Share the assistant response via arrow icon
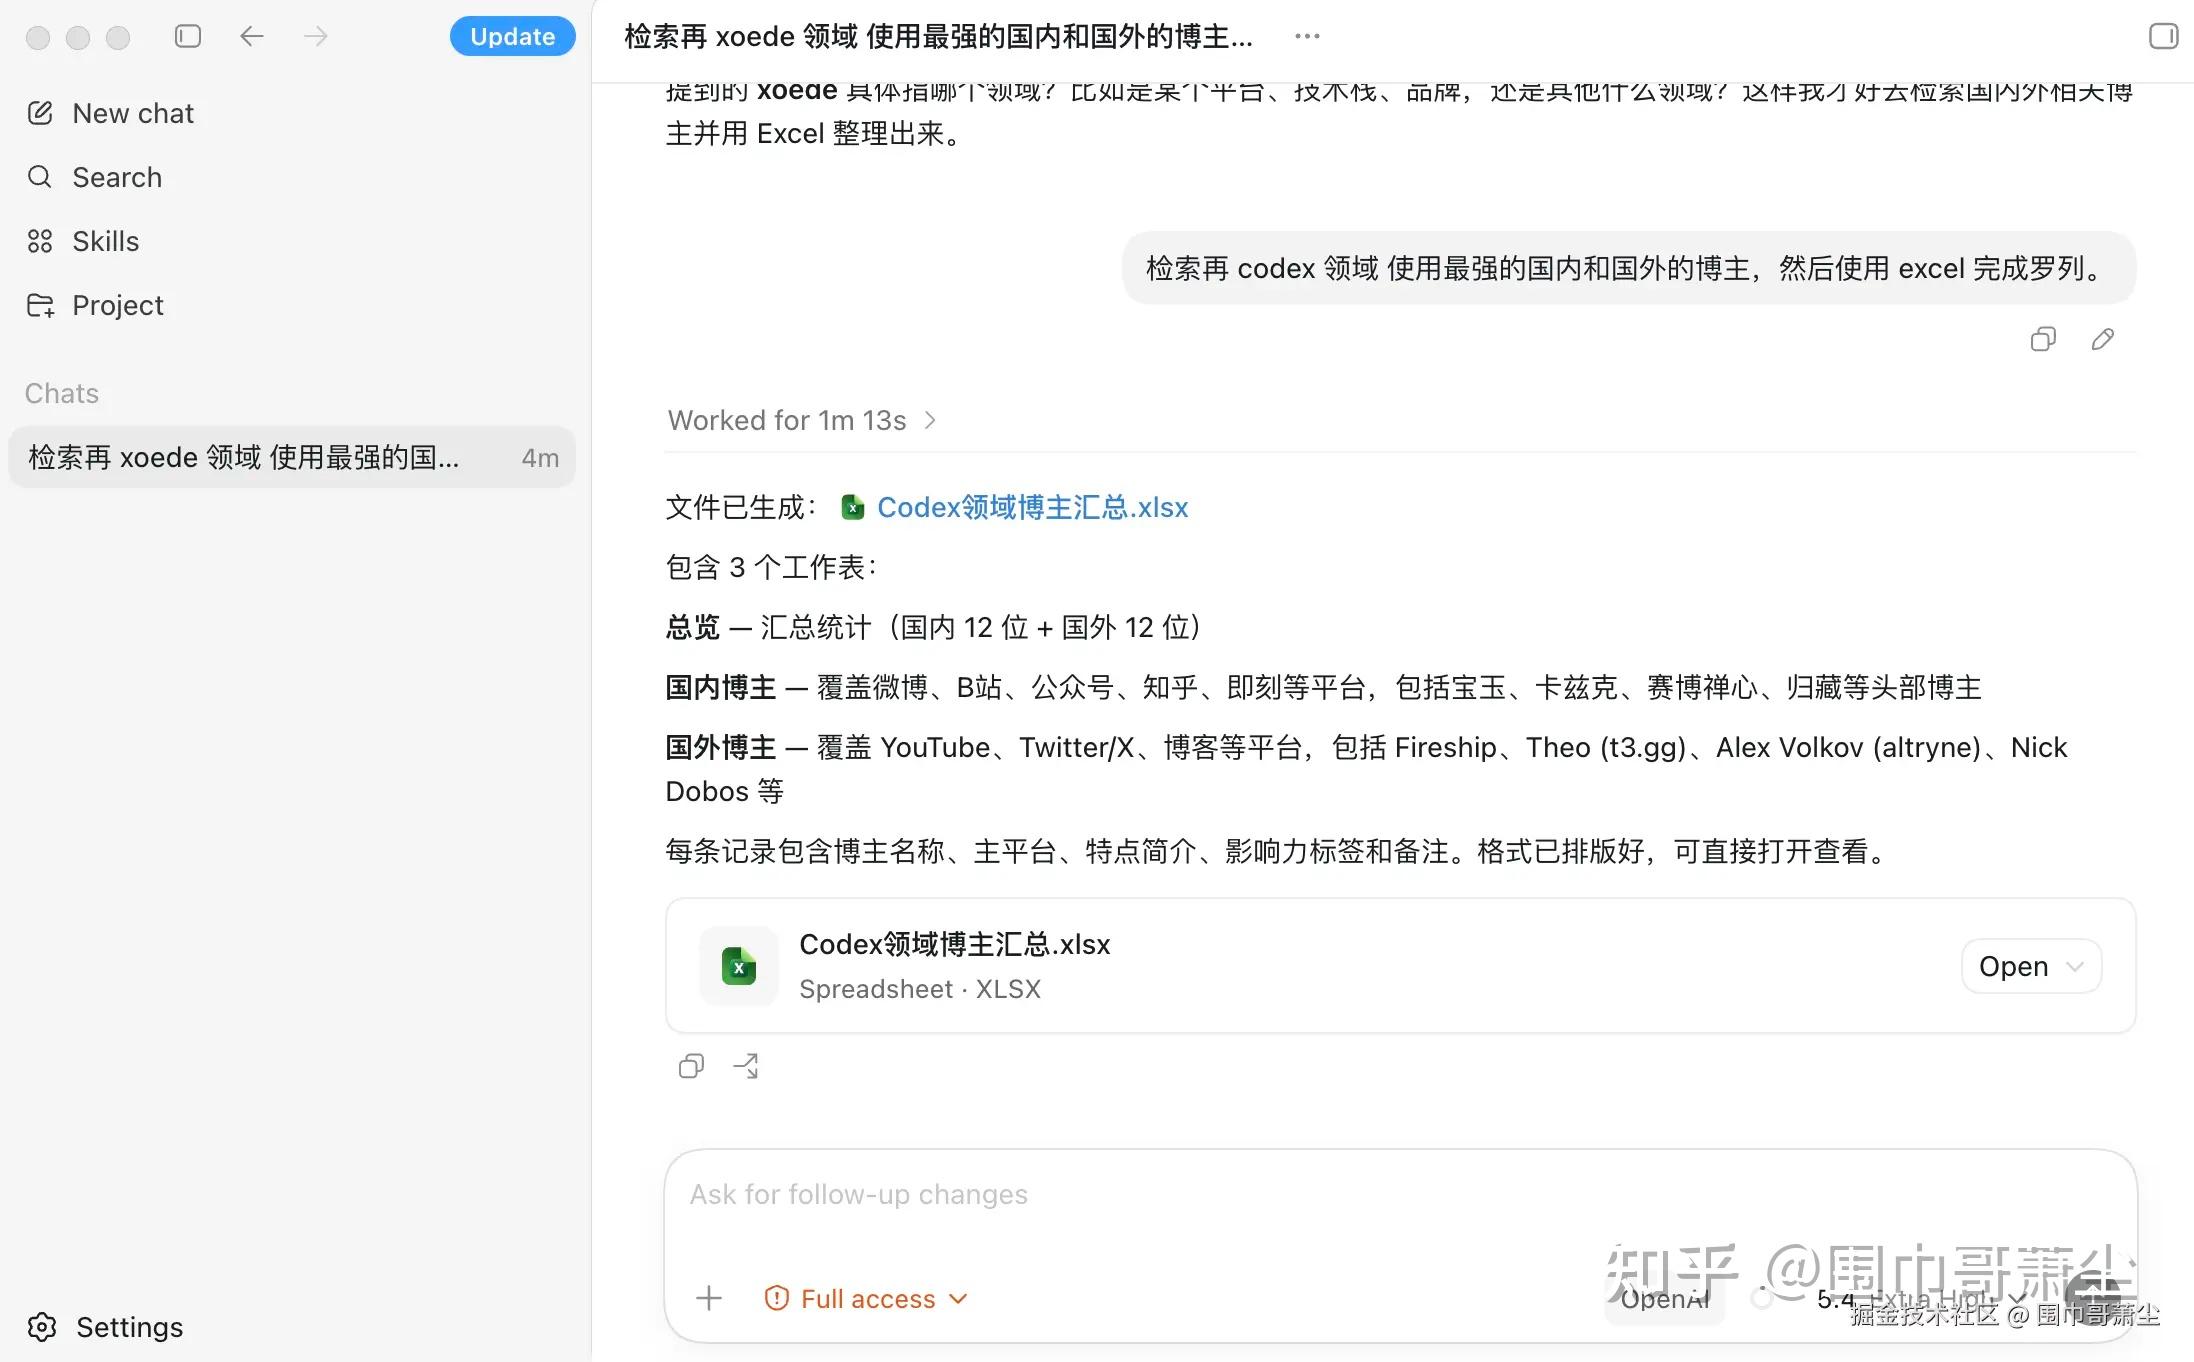Screen dimensions: 2194x1362 click(746, 1066)
